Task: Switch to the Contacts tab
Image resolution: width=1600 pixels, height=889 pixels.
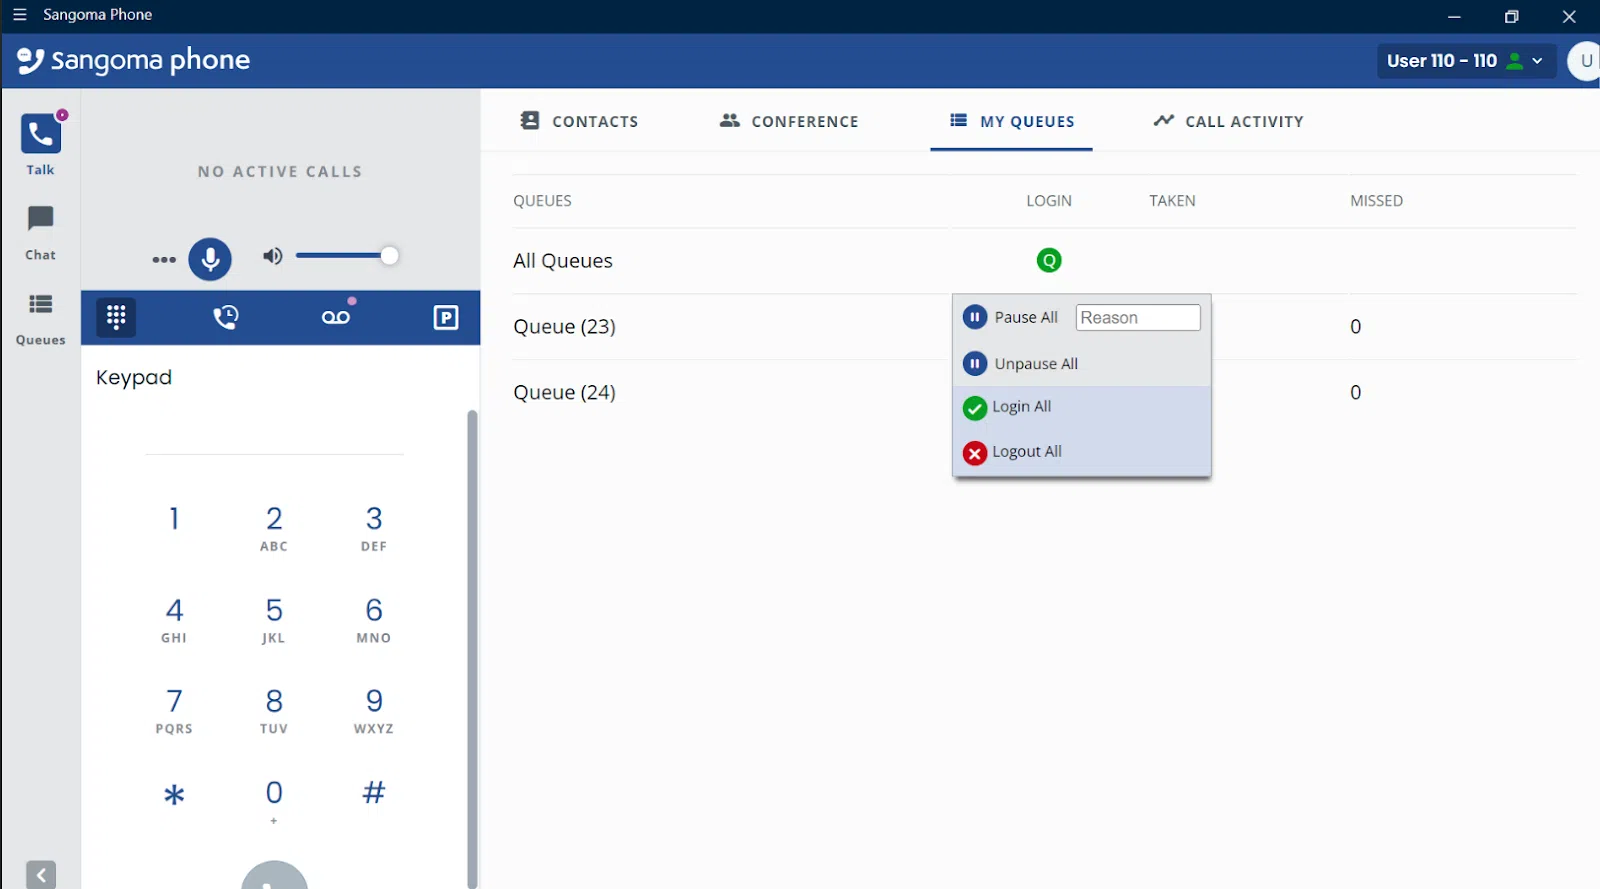Action: 579,121
